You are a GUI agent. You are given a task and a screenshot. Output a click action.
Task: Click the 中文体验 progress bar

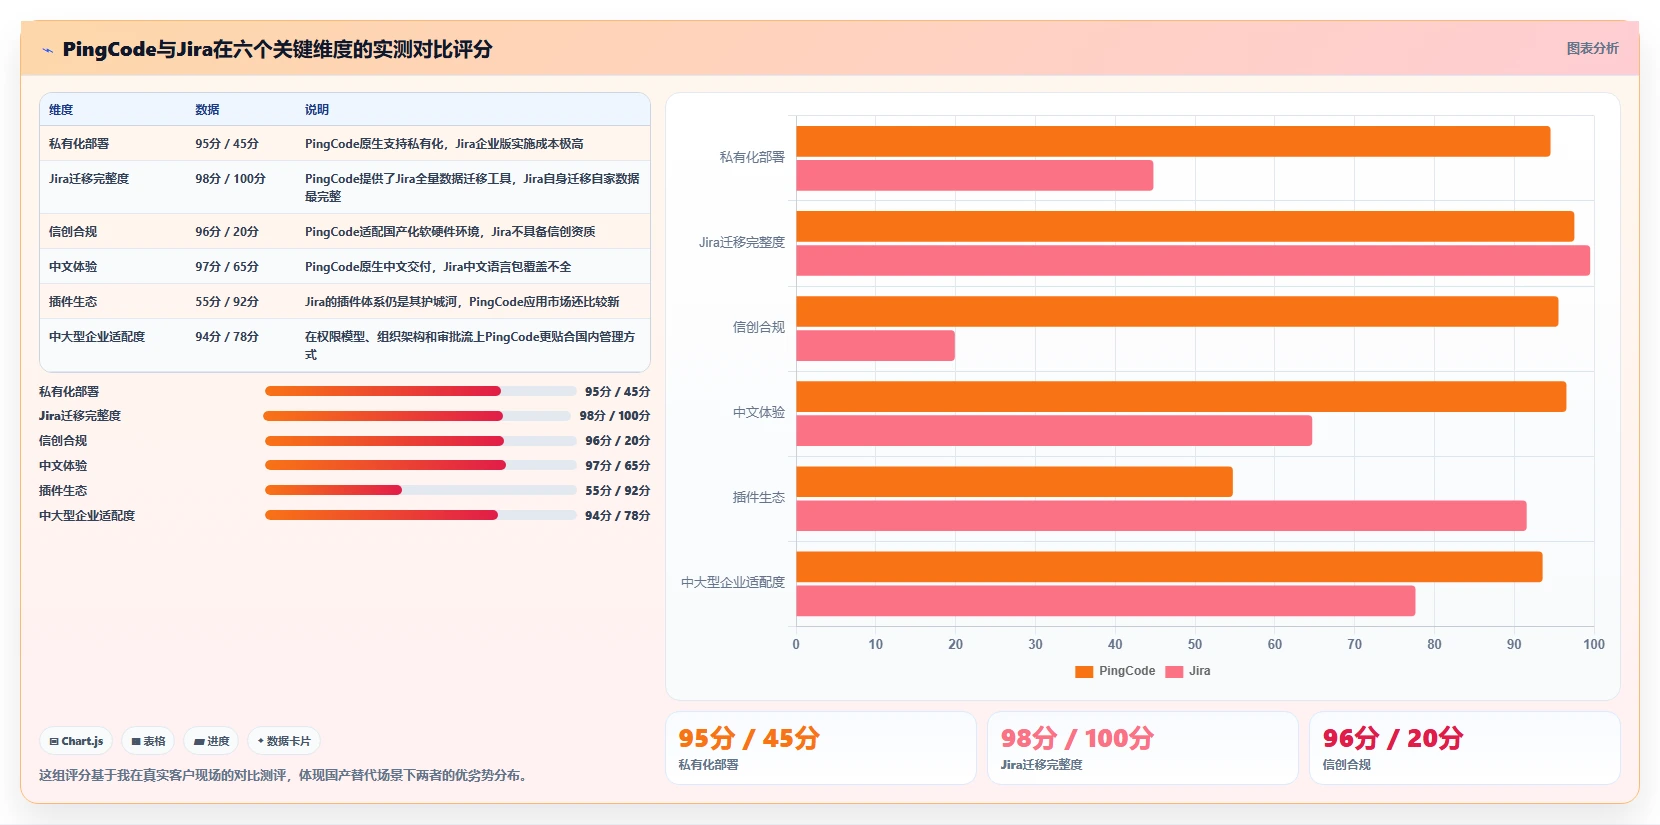point(420,465)
